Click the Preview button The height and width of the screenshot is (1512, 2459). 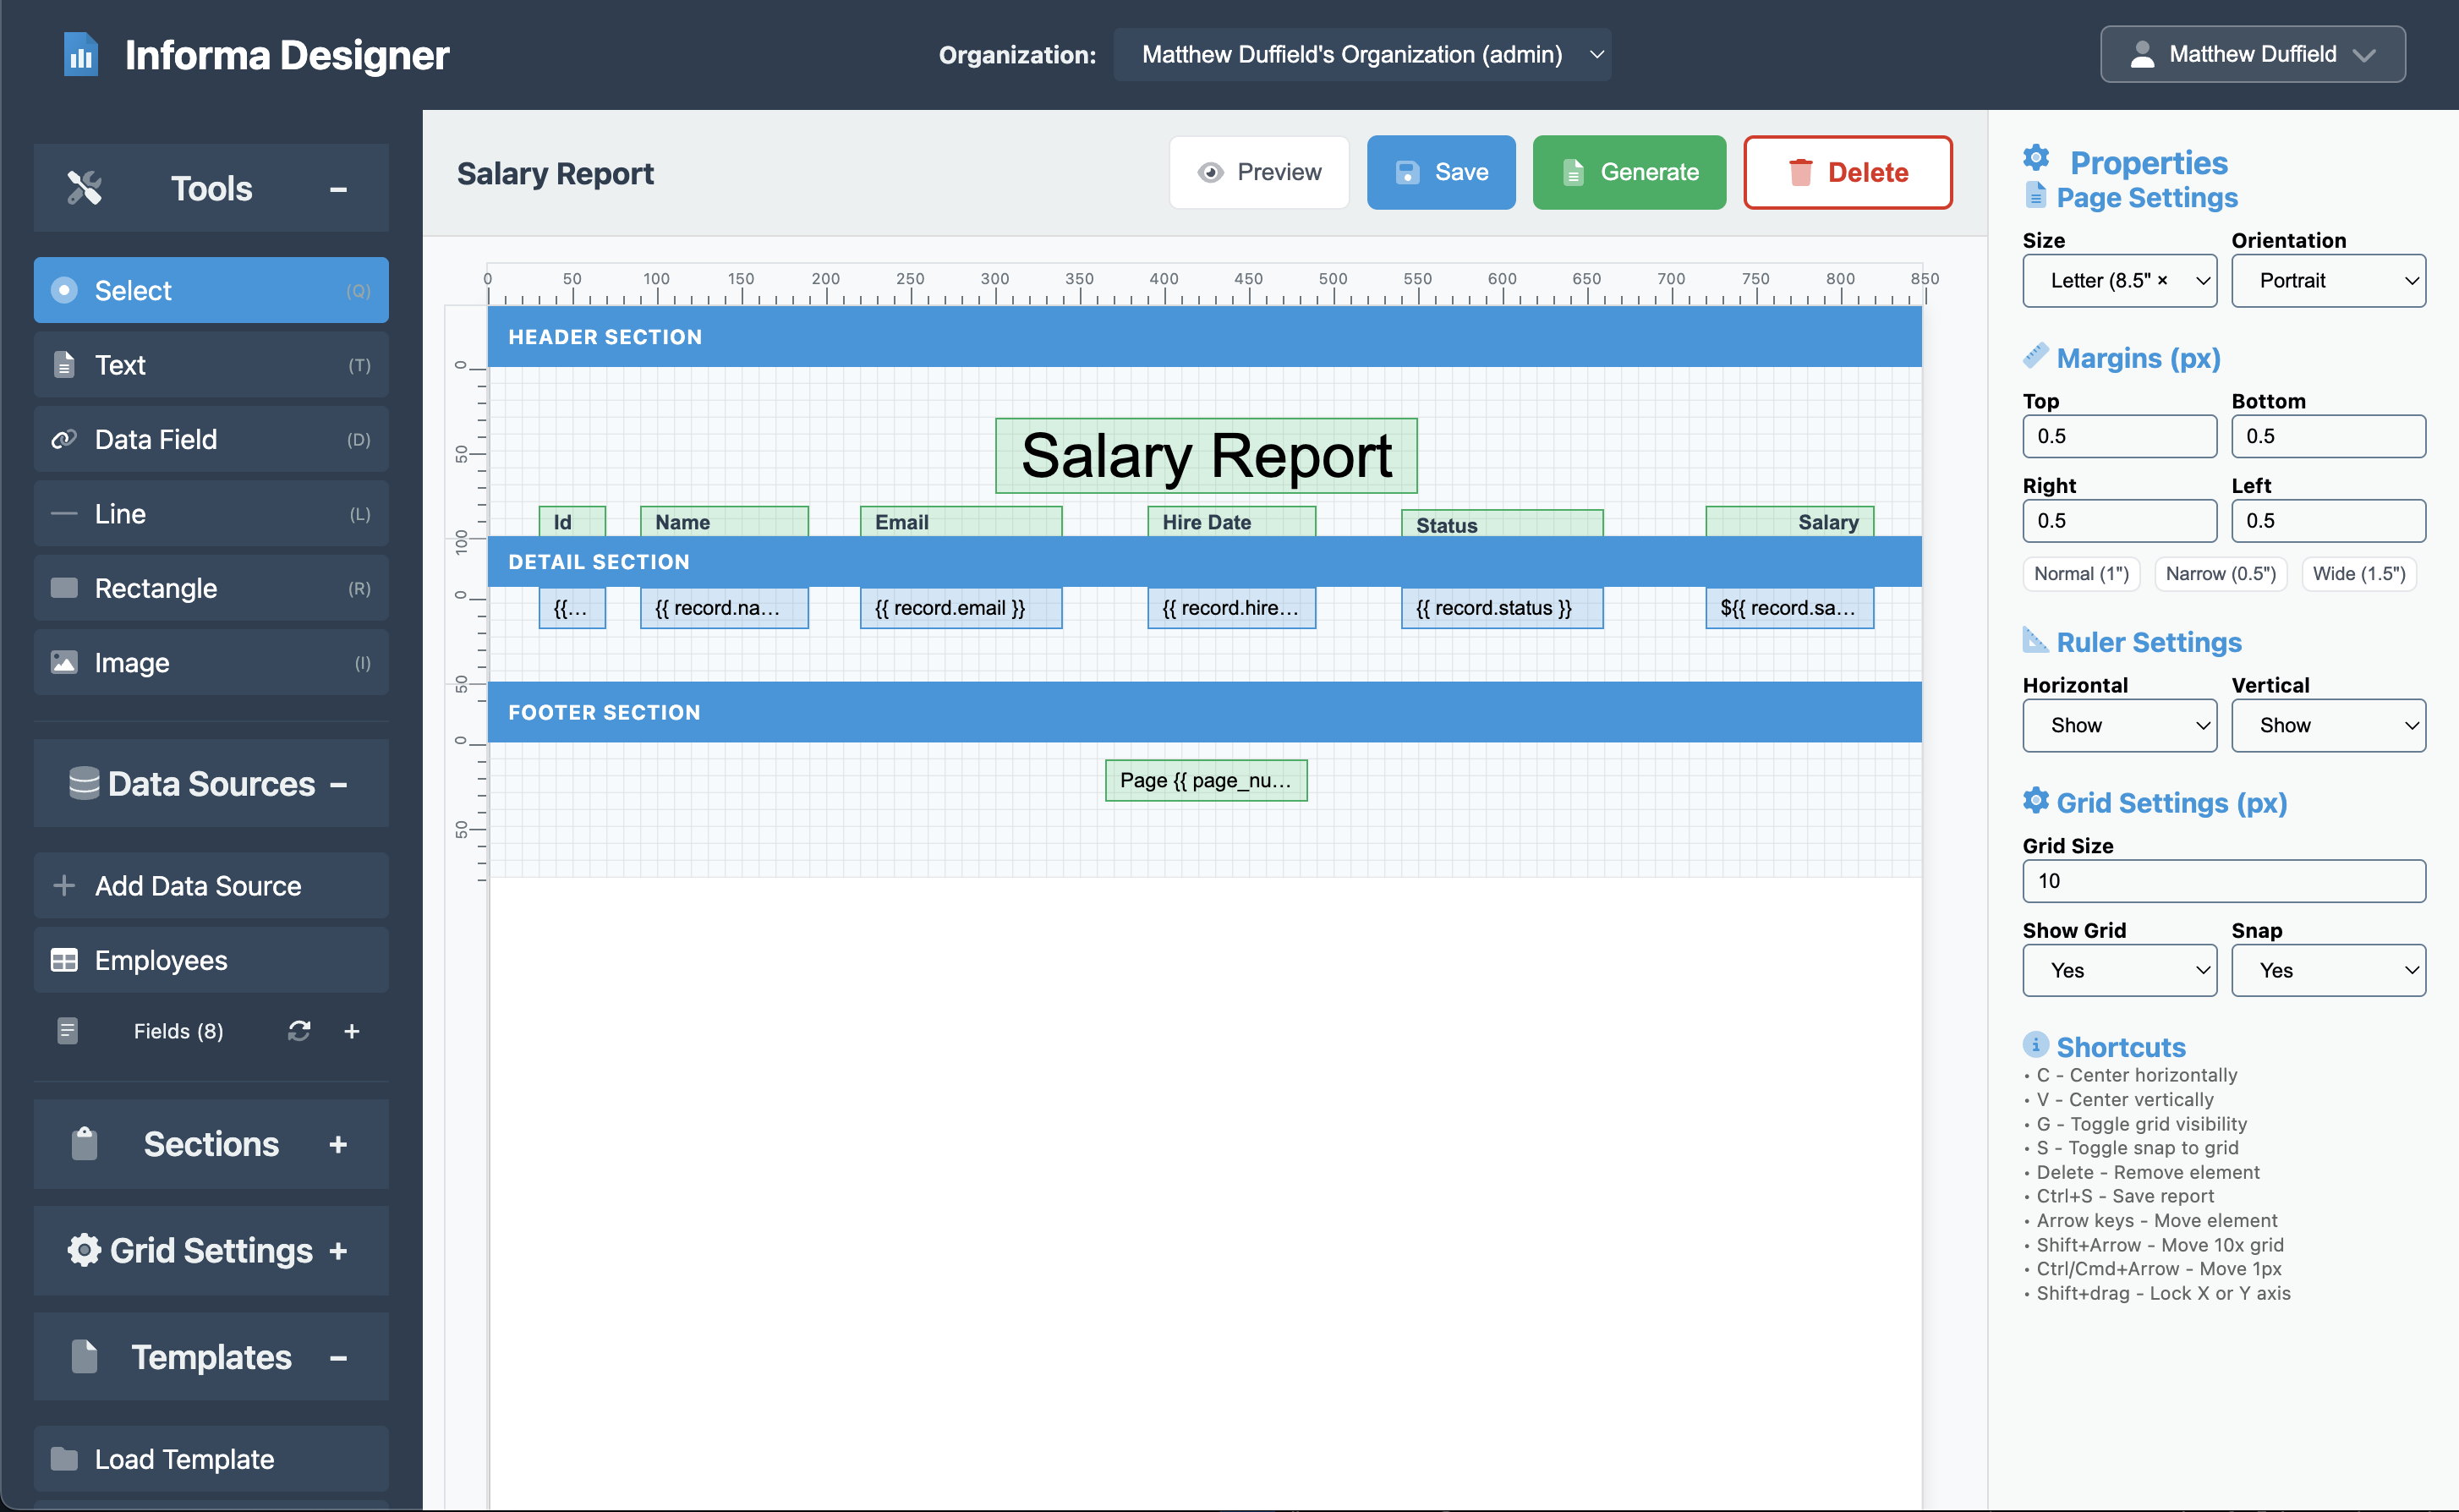(x=1259, y=172)
